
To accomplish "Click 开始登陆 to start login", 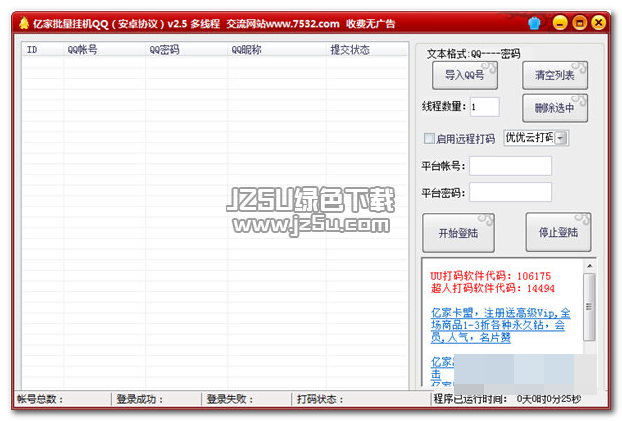I will (x=458, y=233).
